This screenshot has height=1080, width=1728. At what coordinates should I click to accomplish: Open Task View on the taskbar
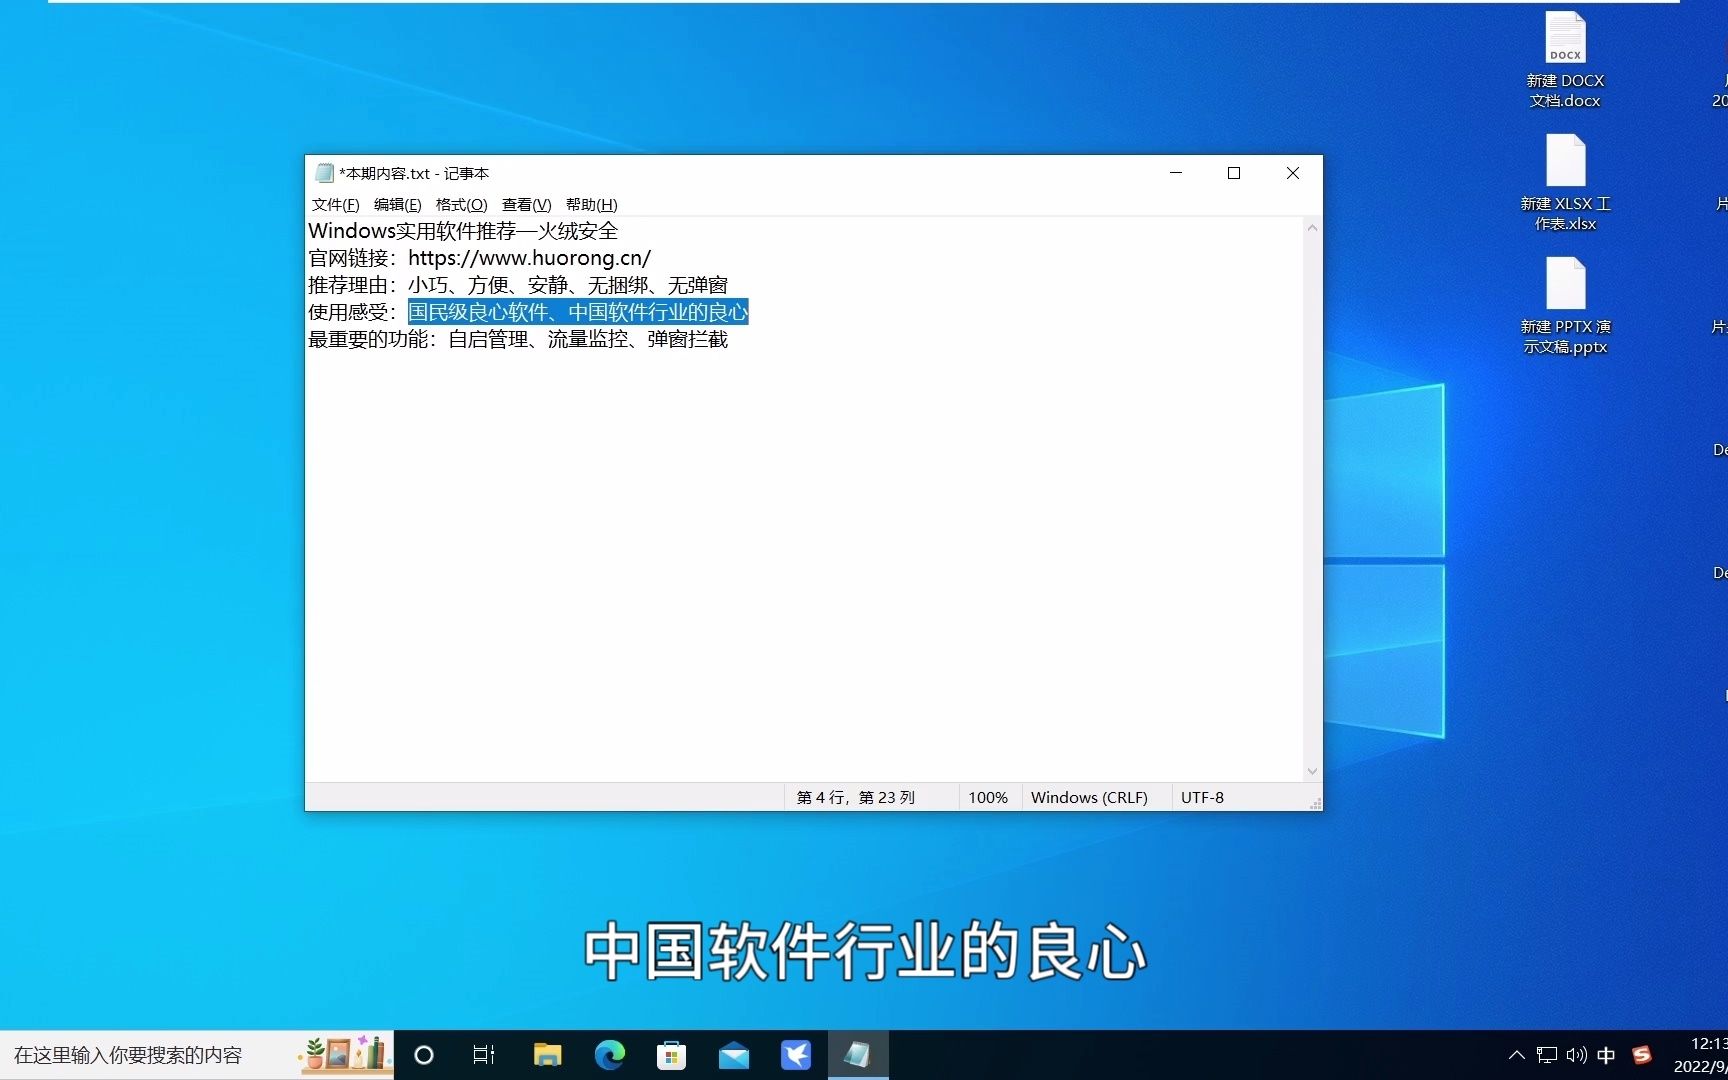click(484, 1055)
